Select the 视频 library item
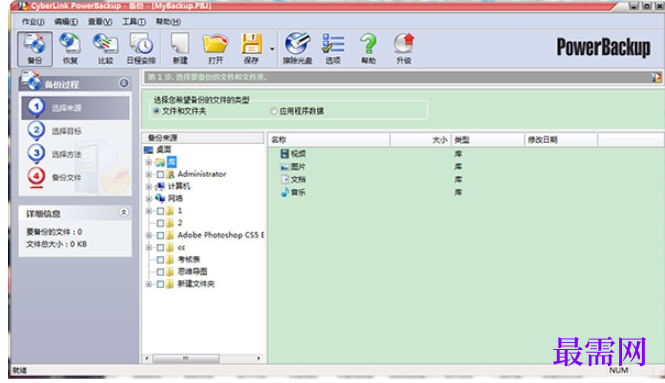Screen dimensions: 665x383 (293, 154)
